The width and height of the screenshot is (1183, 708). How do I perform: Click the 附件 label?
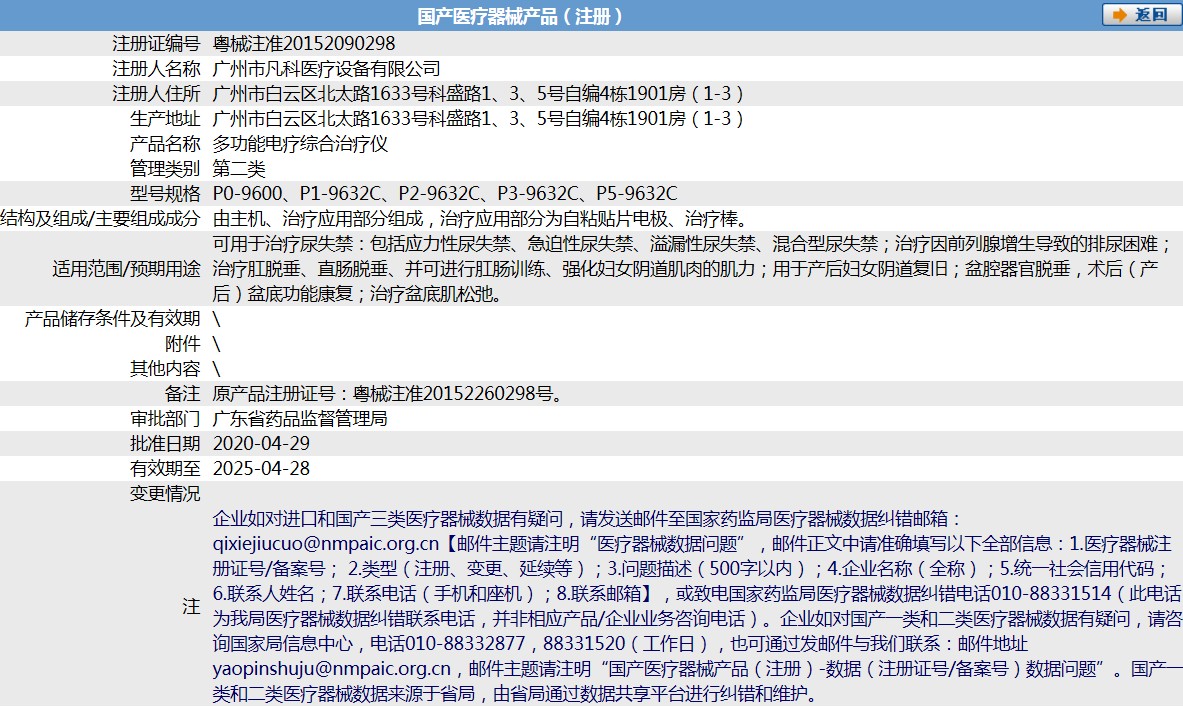click(183, 343)
